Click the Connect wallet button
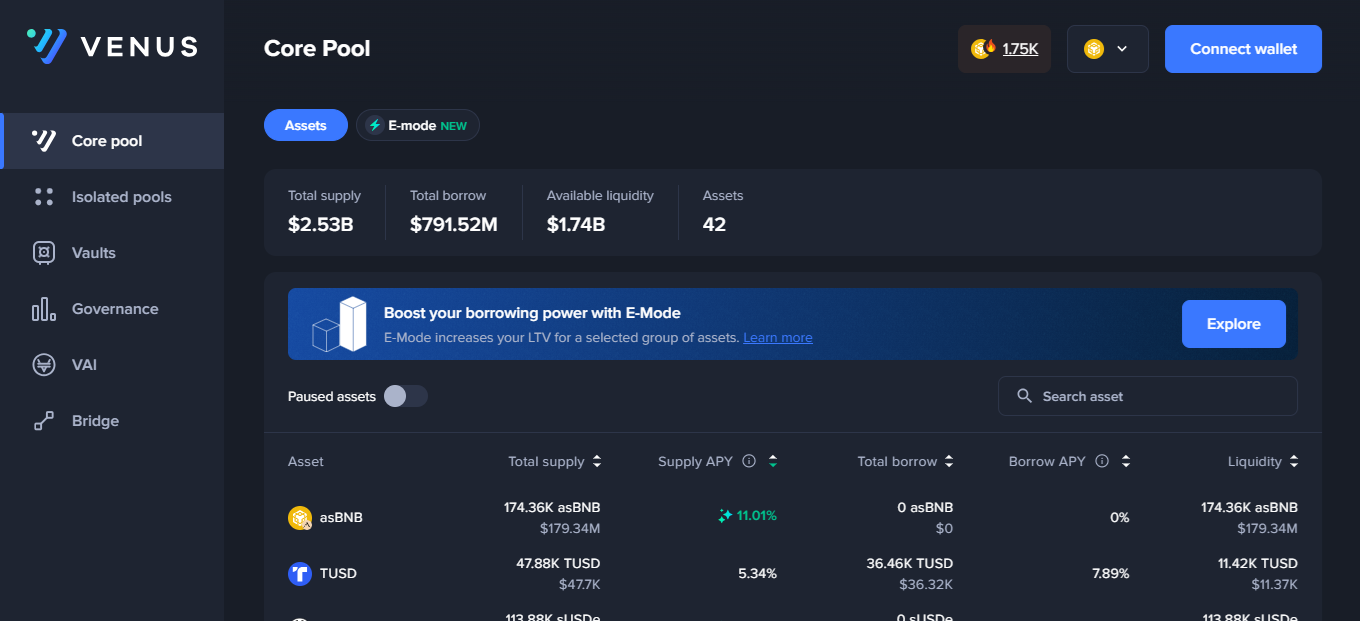 point(1243,49)
